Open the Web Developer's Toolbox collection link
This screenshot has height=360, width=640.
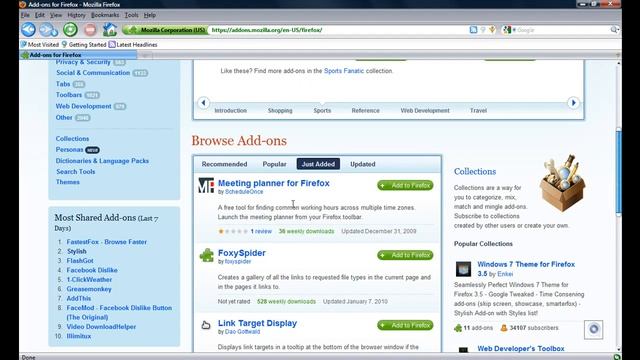pos(521,349)
